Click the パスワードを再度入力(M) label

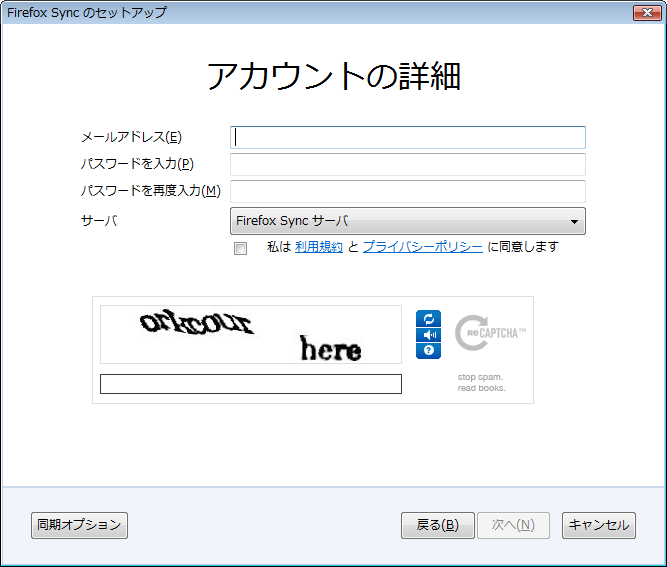tap(151, 191)
